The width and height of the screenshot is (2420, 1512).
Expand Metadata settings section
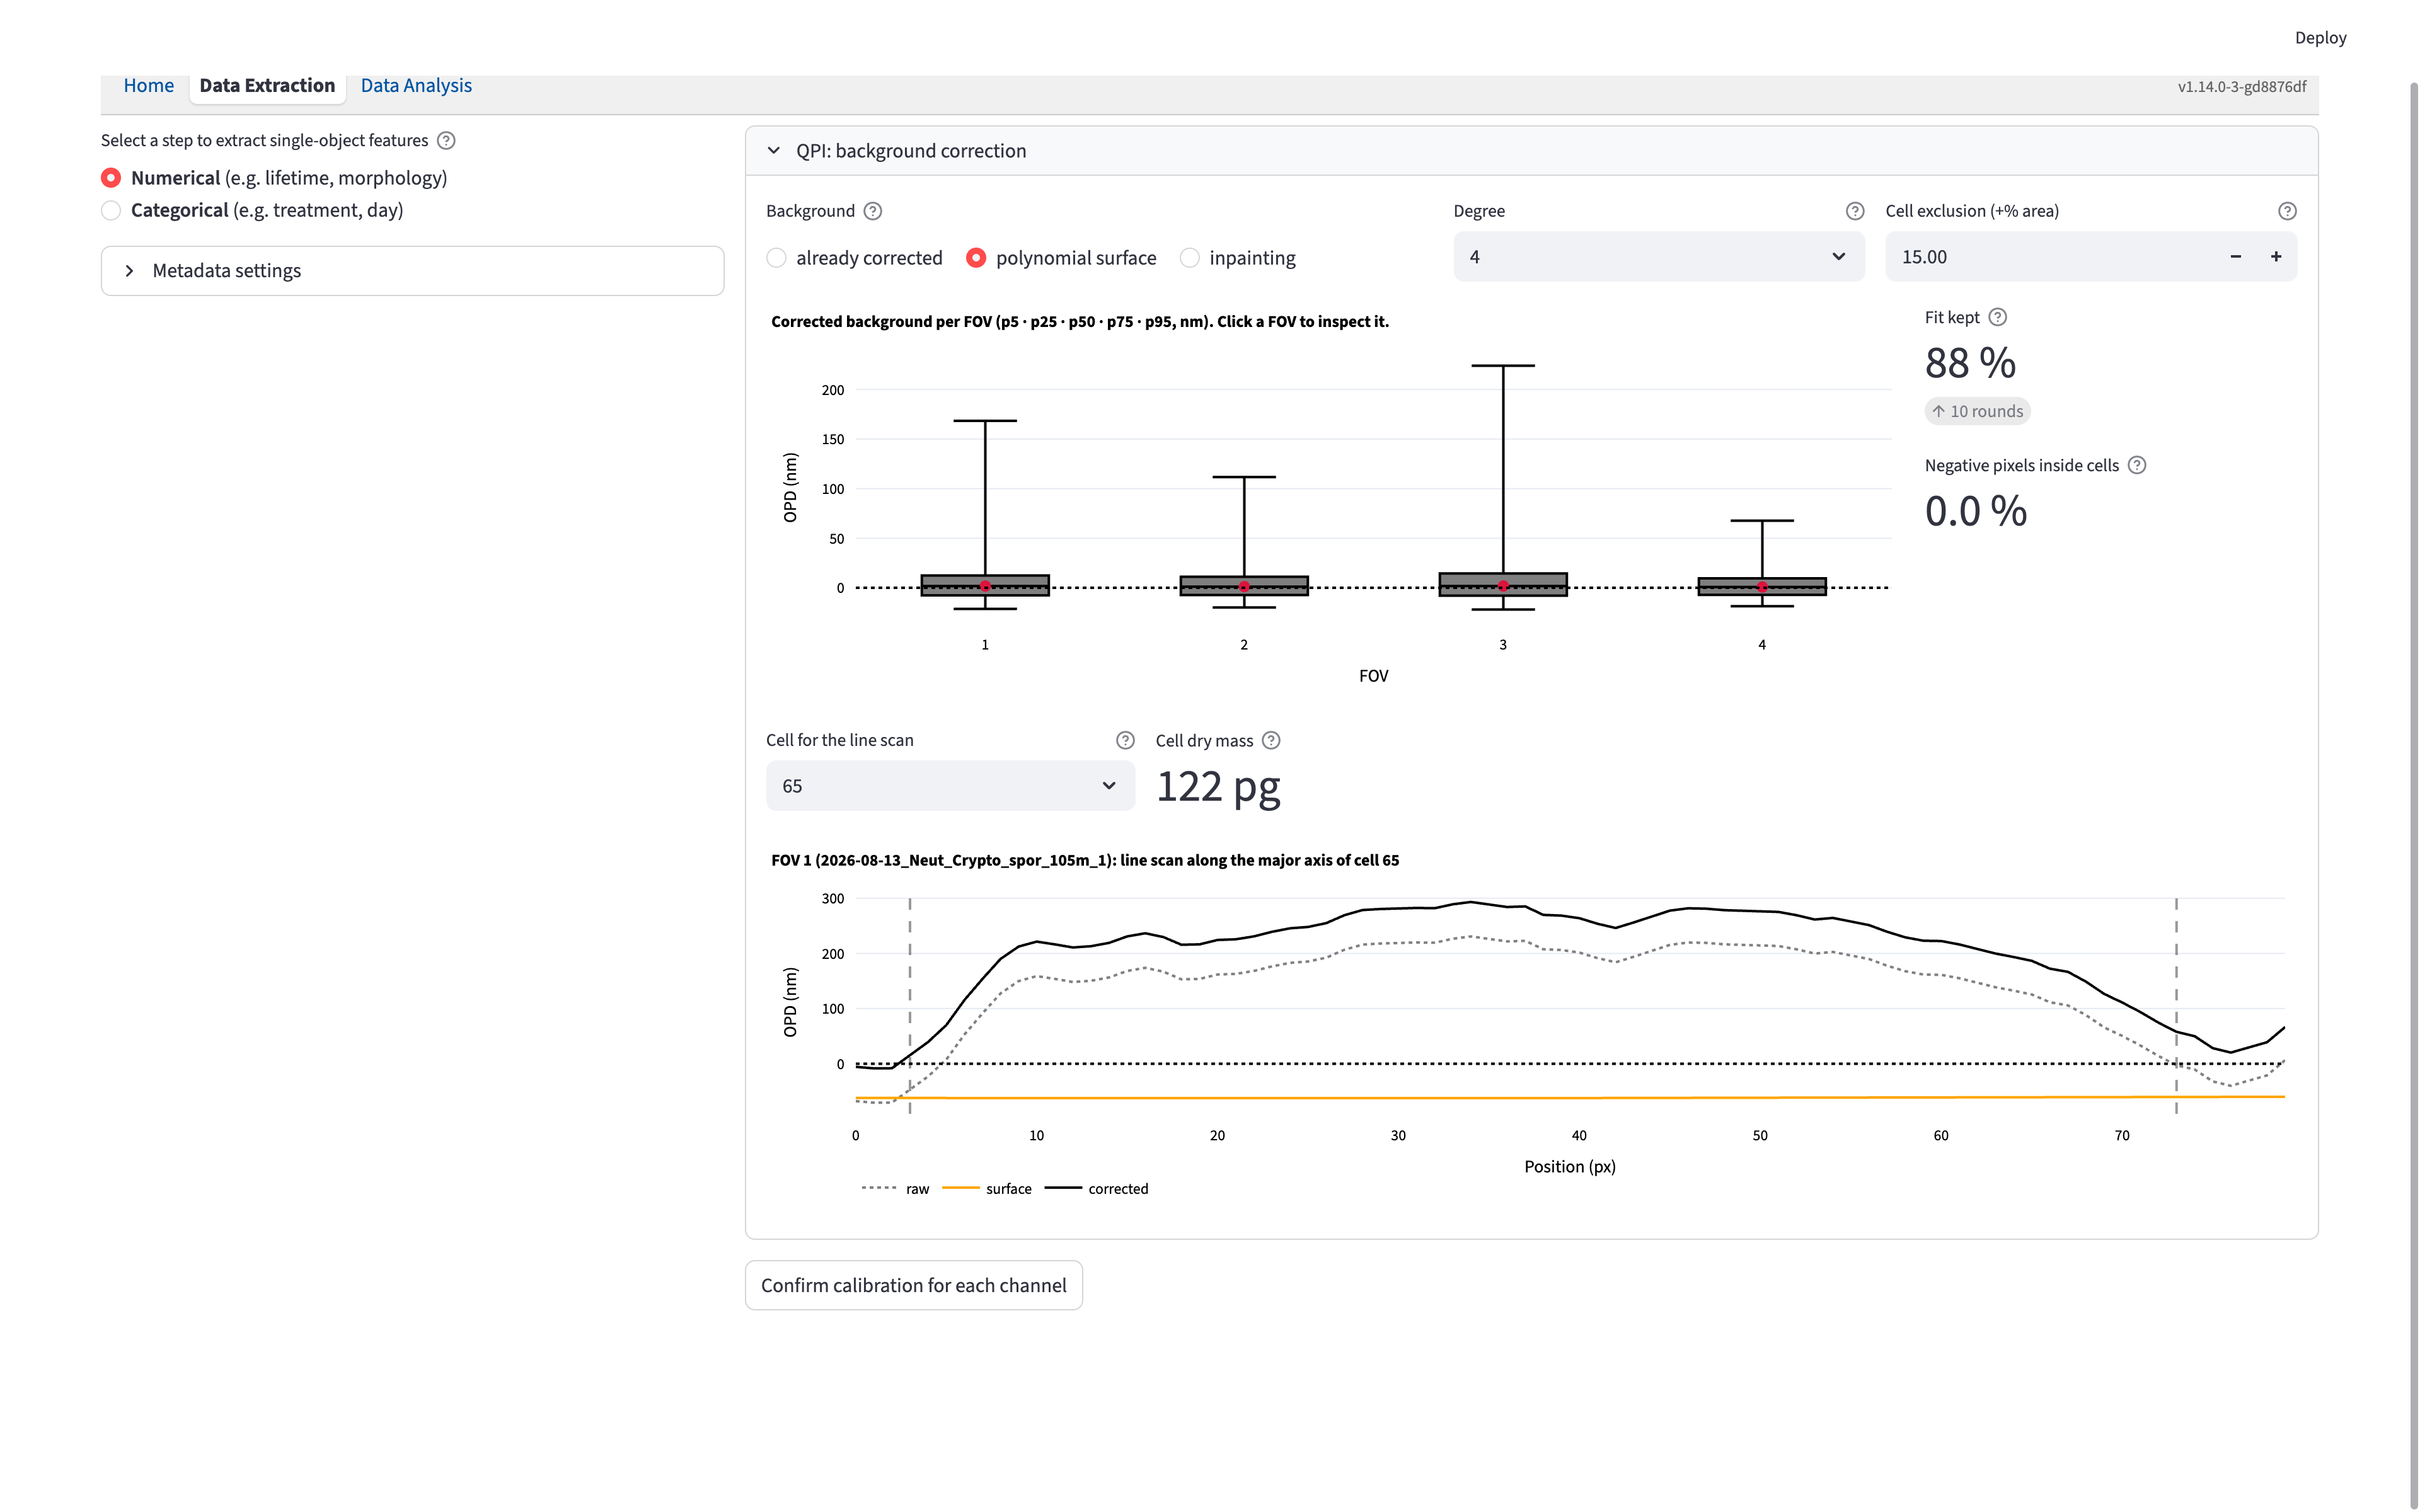click(412, 271)
